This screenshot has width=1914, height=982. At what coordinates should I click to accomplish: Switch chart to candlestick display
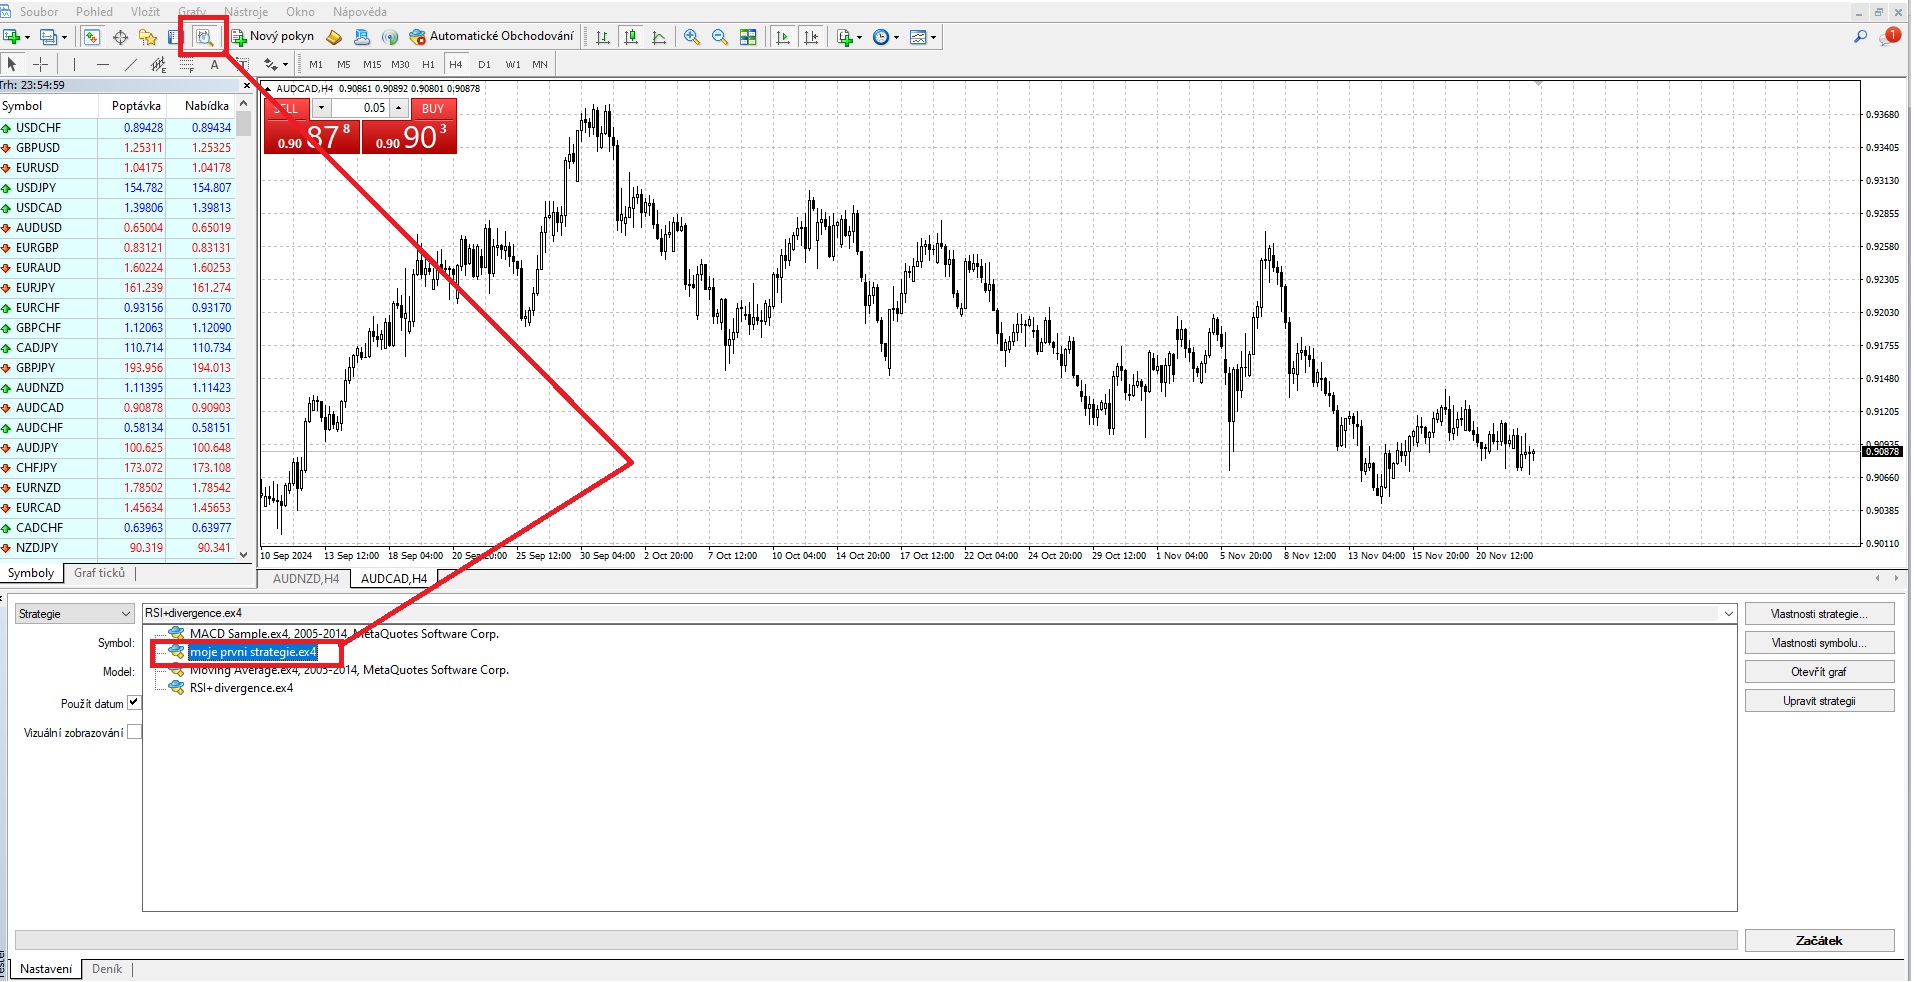pyautogui.click(x=631, y=37)
